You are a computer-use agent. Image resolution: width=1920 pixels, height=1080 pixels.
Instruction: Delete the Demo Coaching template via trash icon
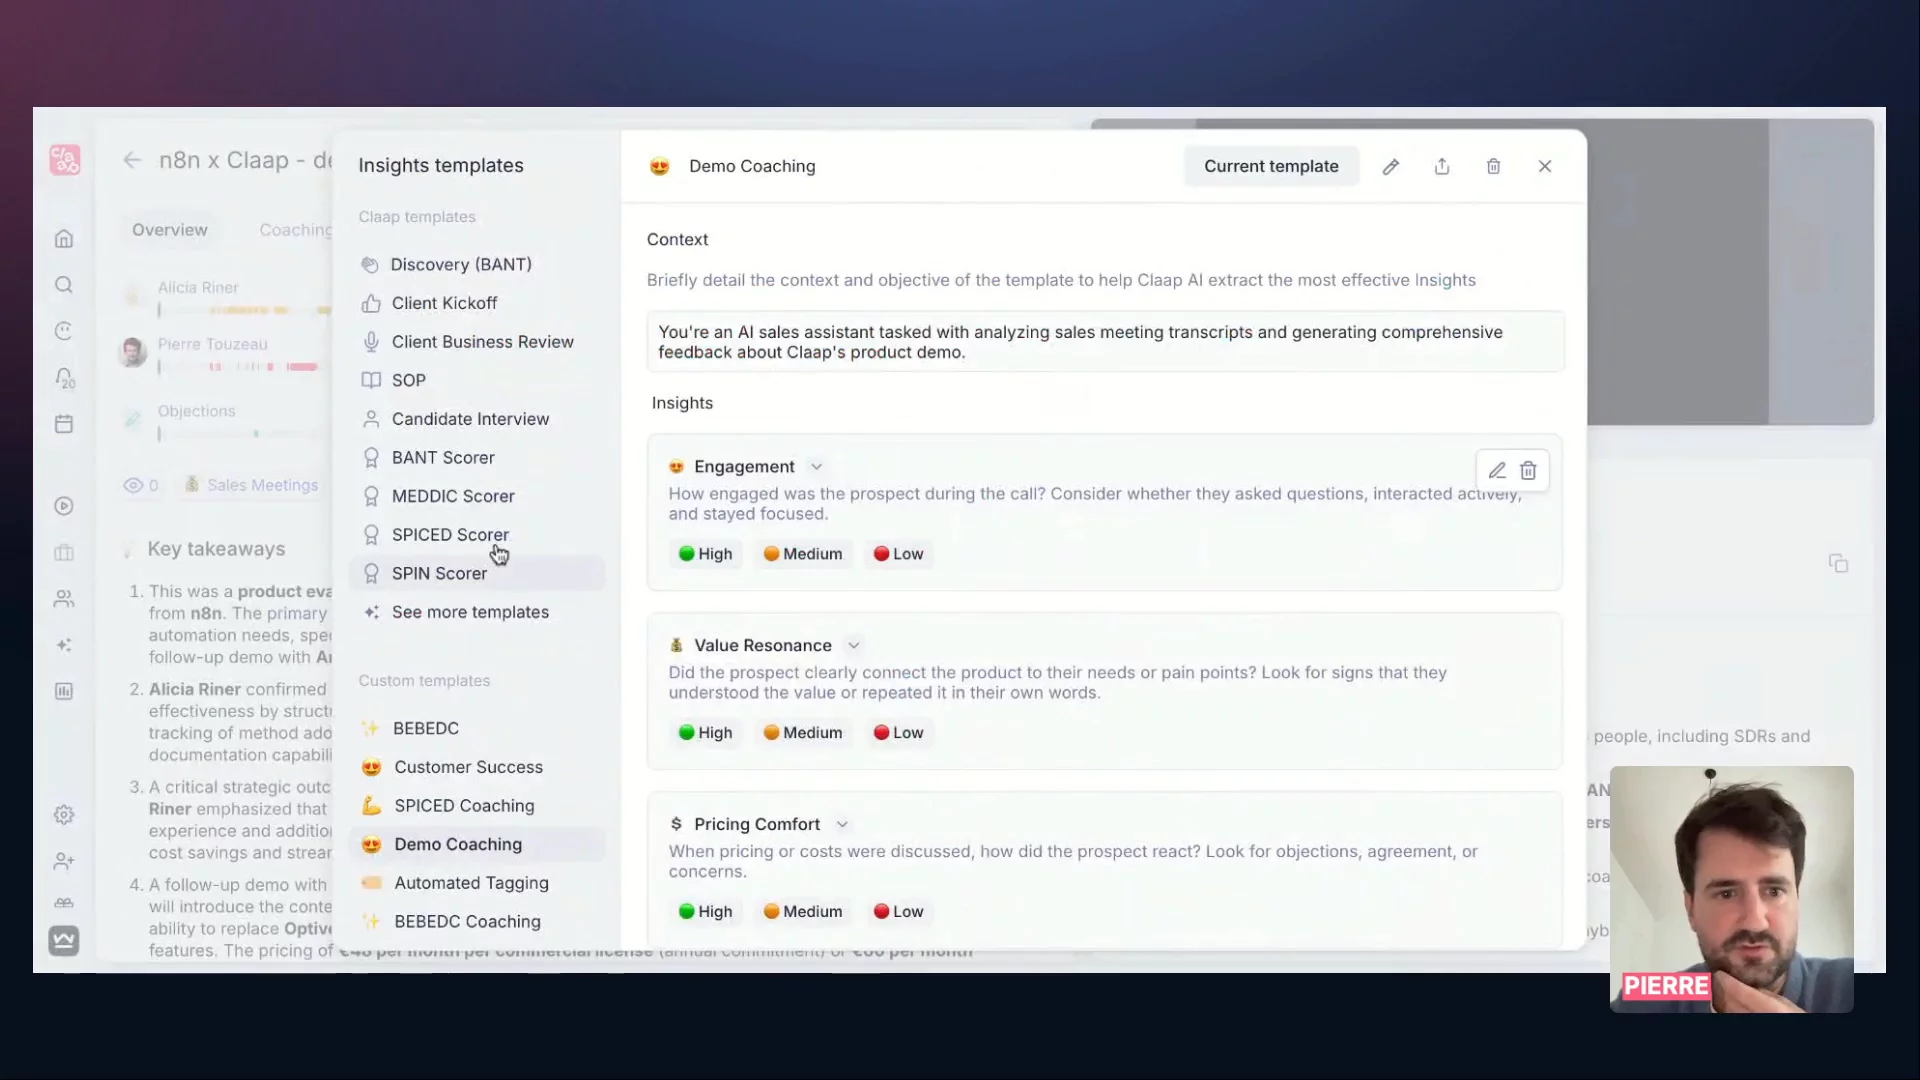point(1493,167)
